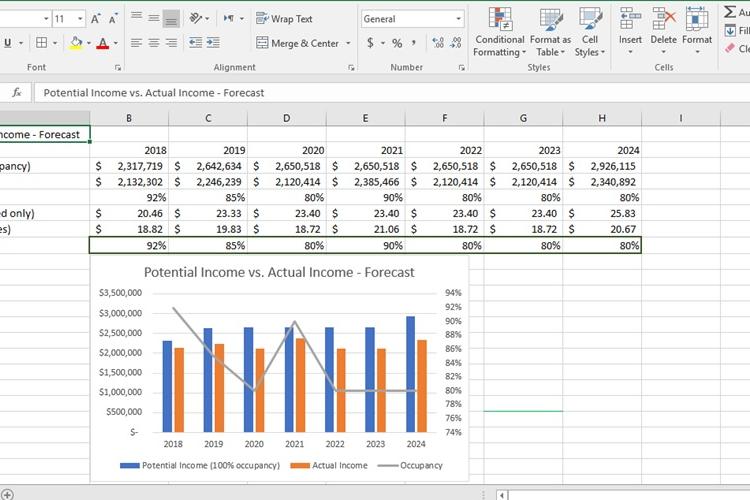Select column H header
Image resolution: width=750 pixels, height=500 pixels.
coord(602,118)
